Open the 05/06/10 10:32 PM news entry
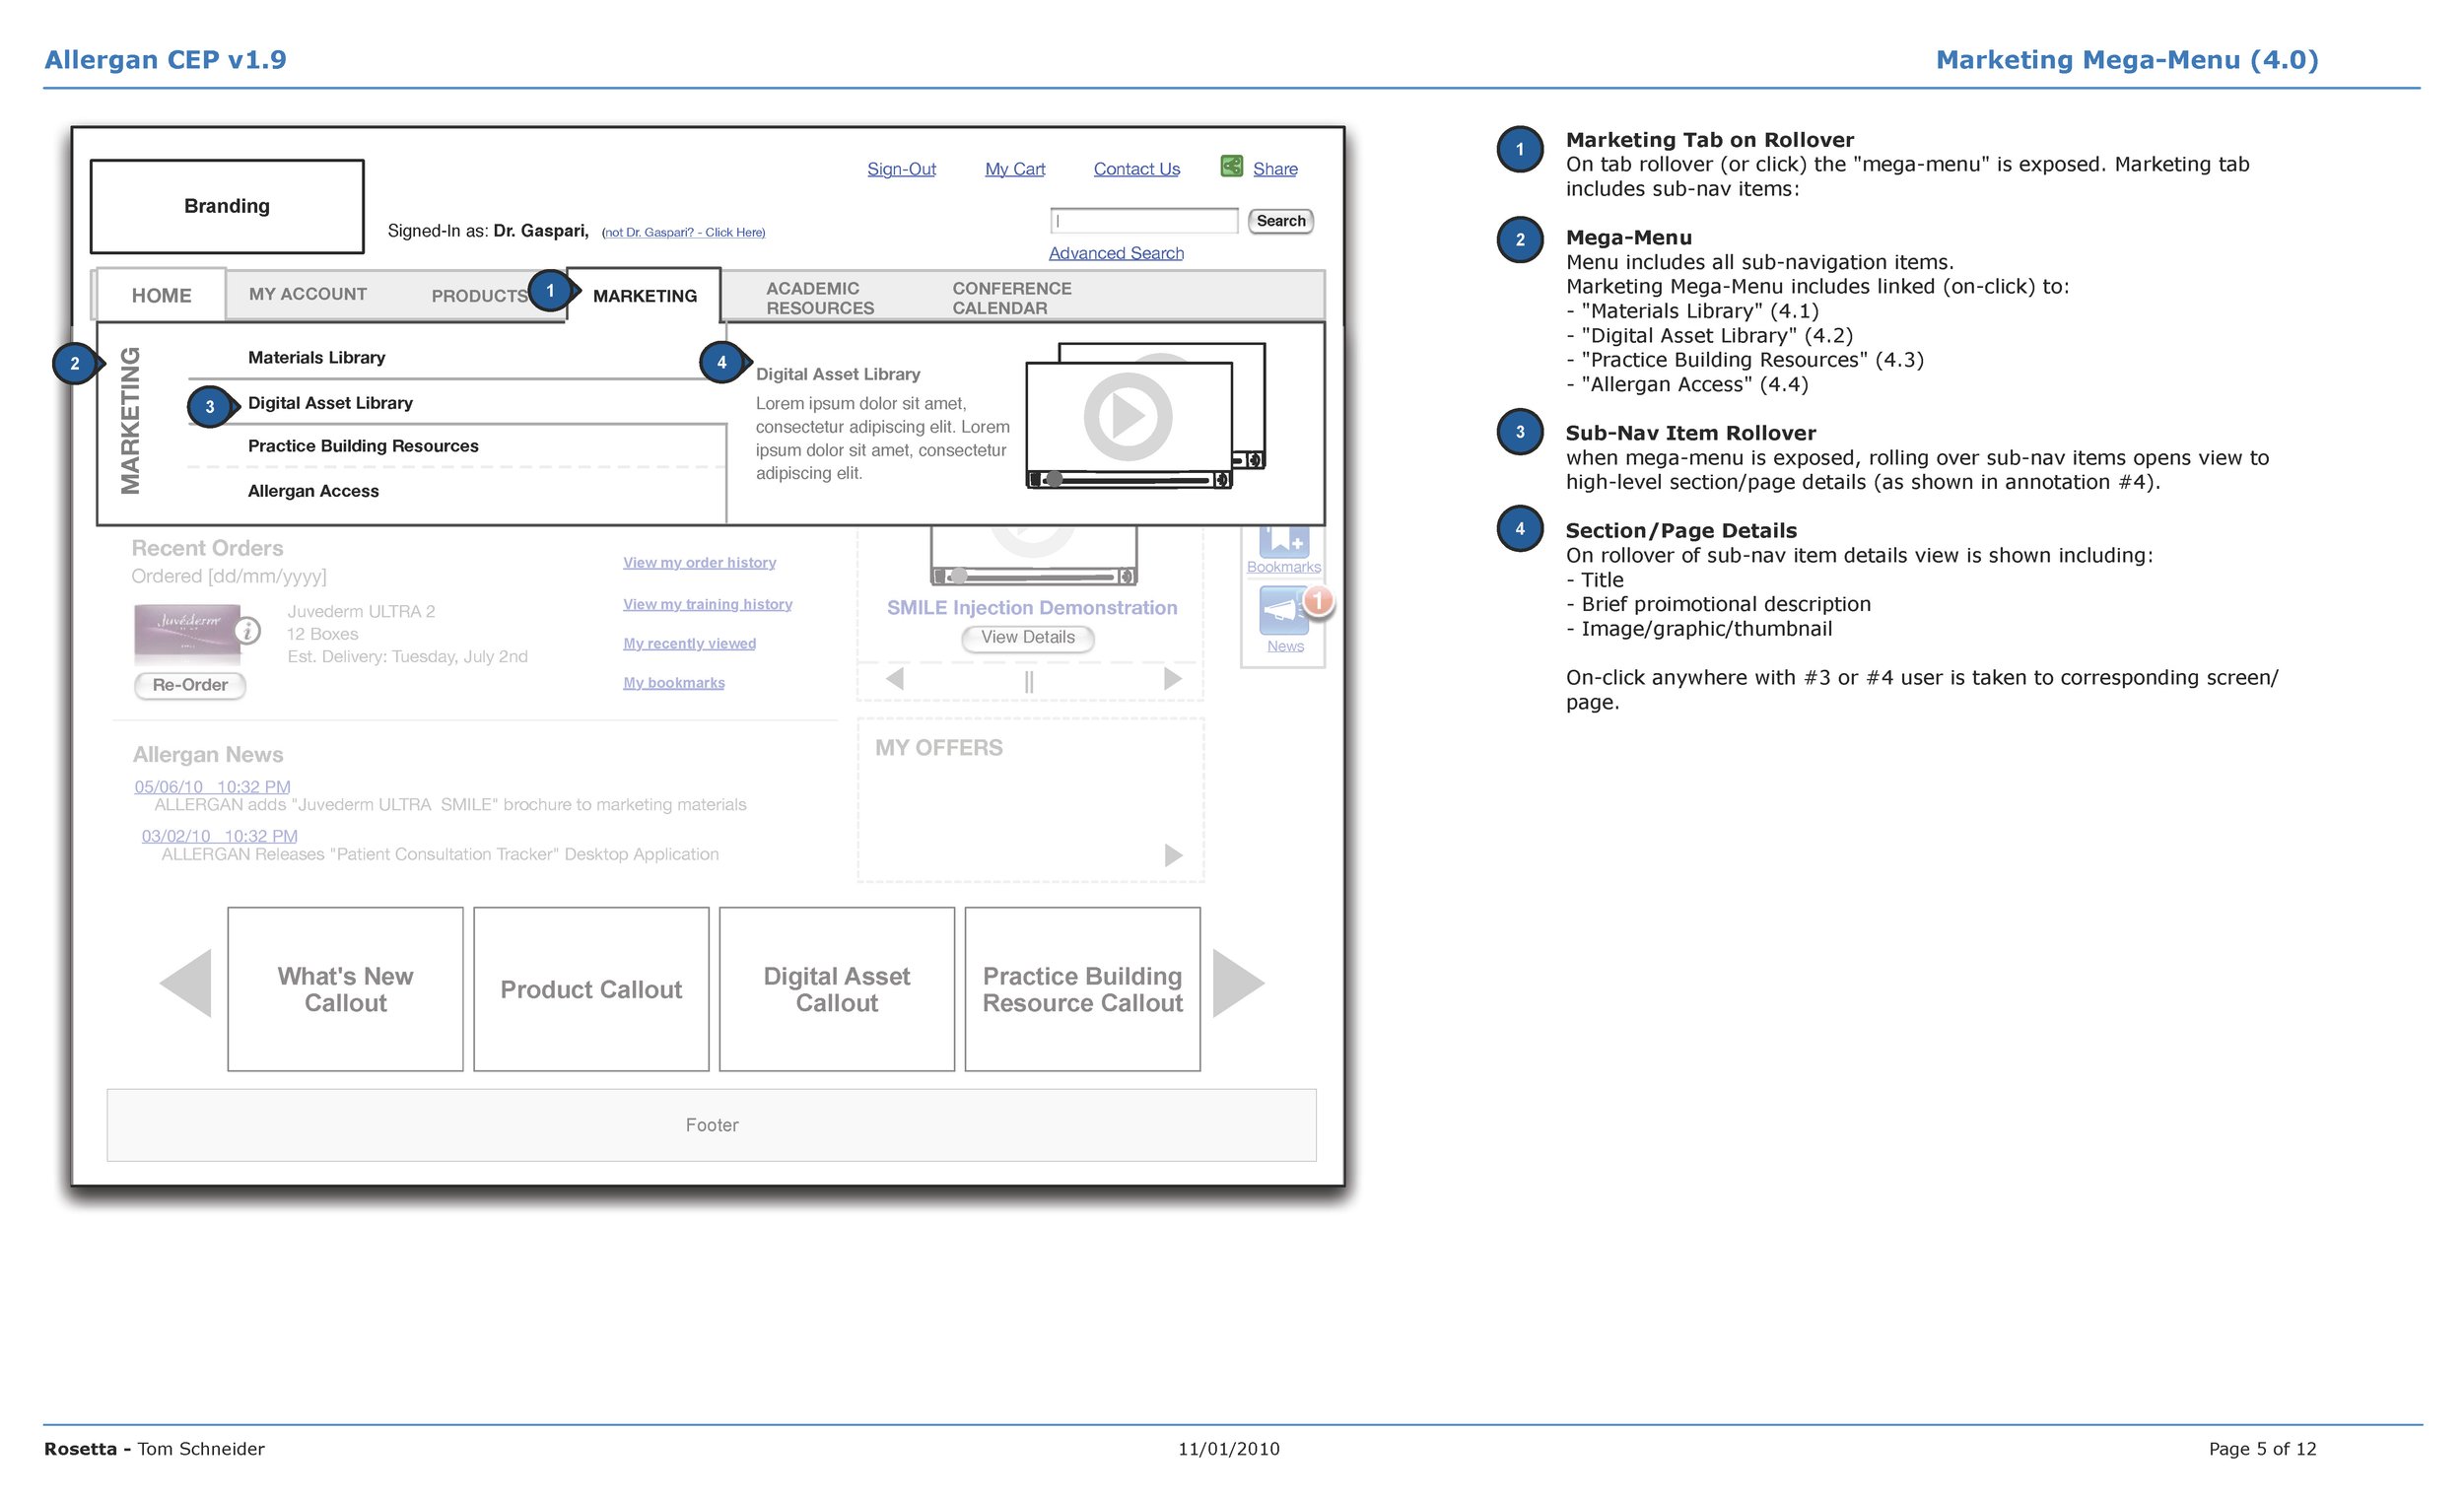Viewport: 2464px width, 1496px height. point(212,787)
